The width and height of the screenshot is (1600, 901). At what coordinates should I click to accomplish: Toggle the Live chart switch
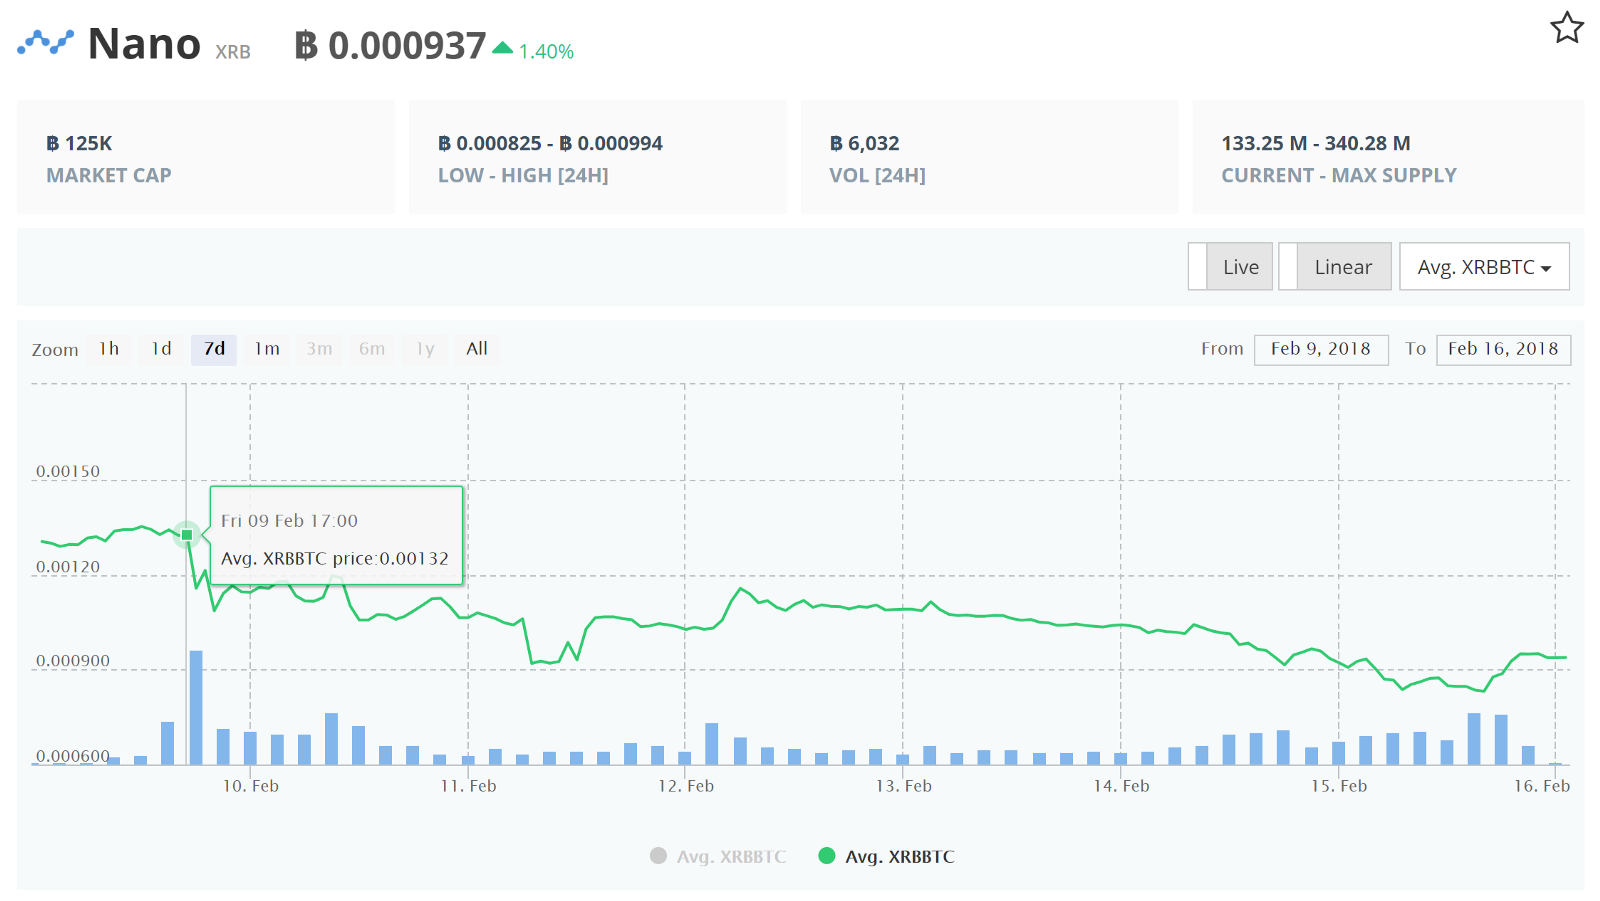pos(1230,267)
